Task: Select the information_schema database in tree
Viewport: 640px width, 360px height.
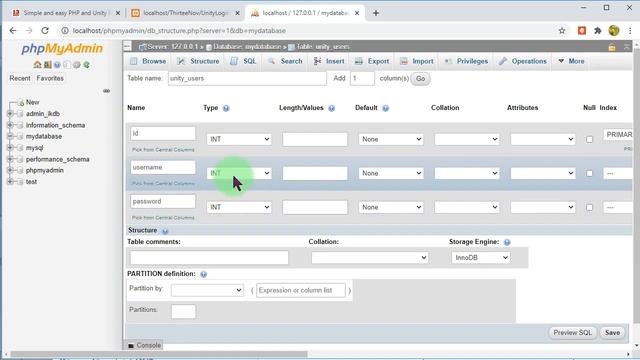Action: [x=56, y=125]
